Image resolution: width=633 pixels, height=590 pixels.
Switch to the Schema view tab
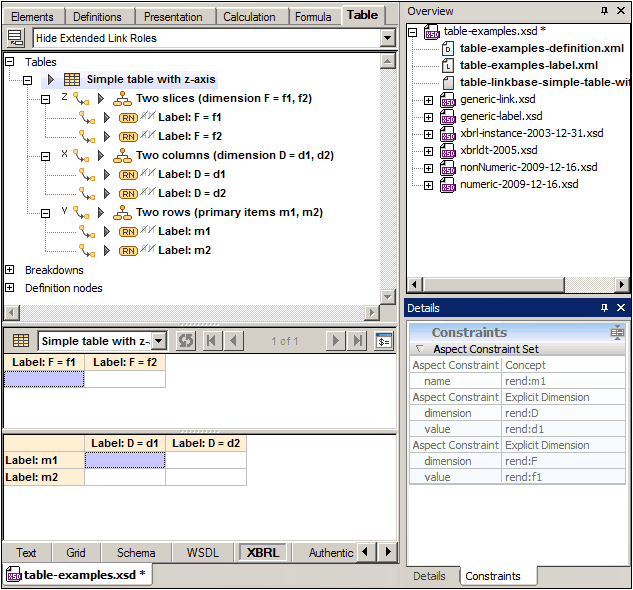tap(136, 552)
